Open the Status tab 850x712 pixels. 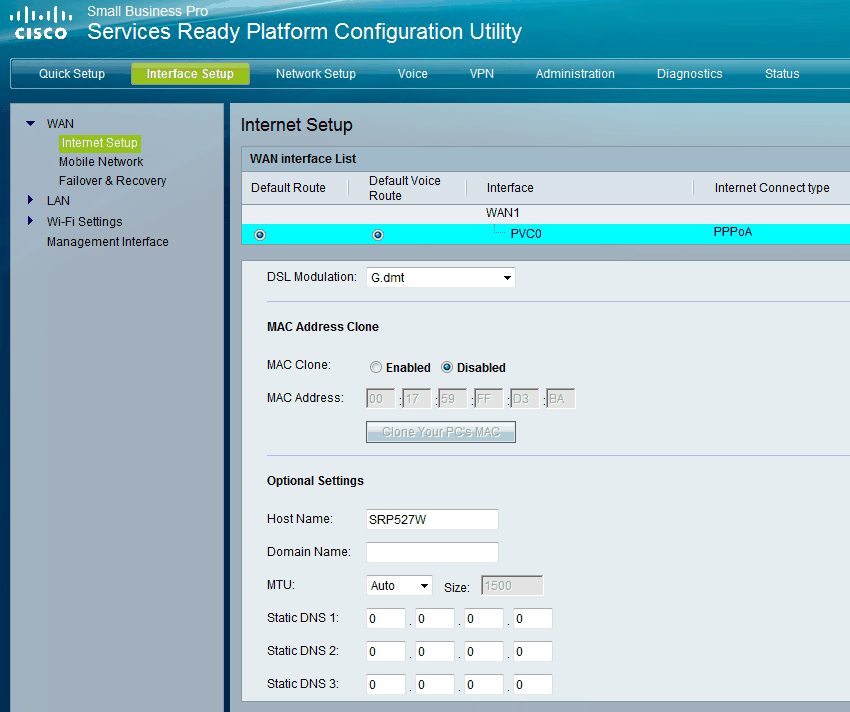click(782, 74)
